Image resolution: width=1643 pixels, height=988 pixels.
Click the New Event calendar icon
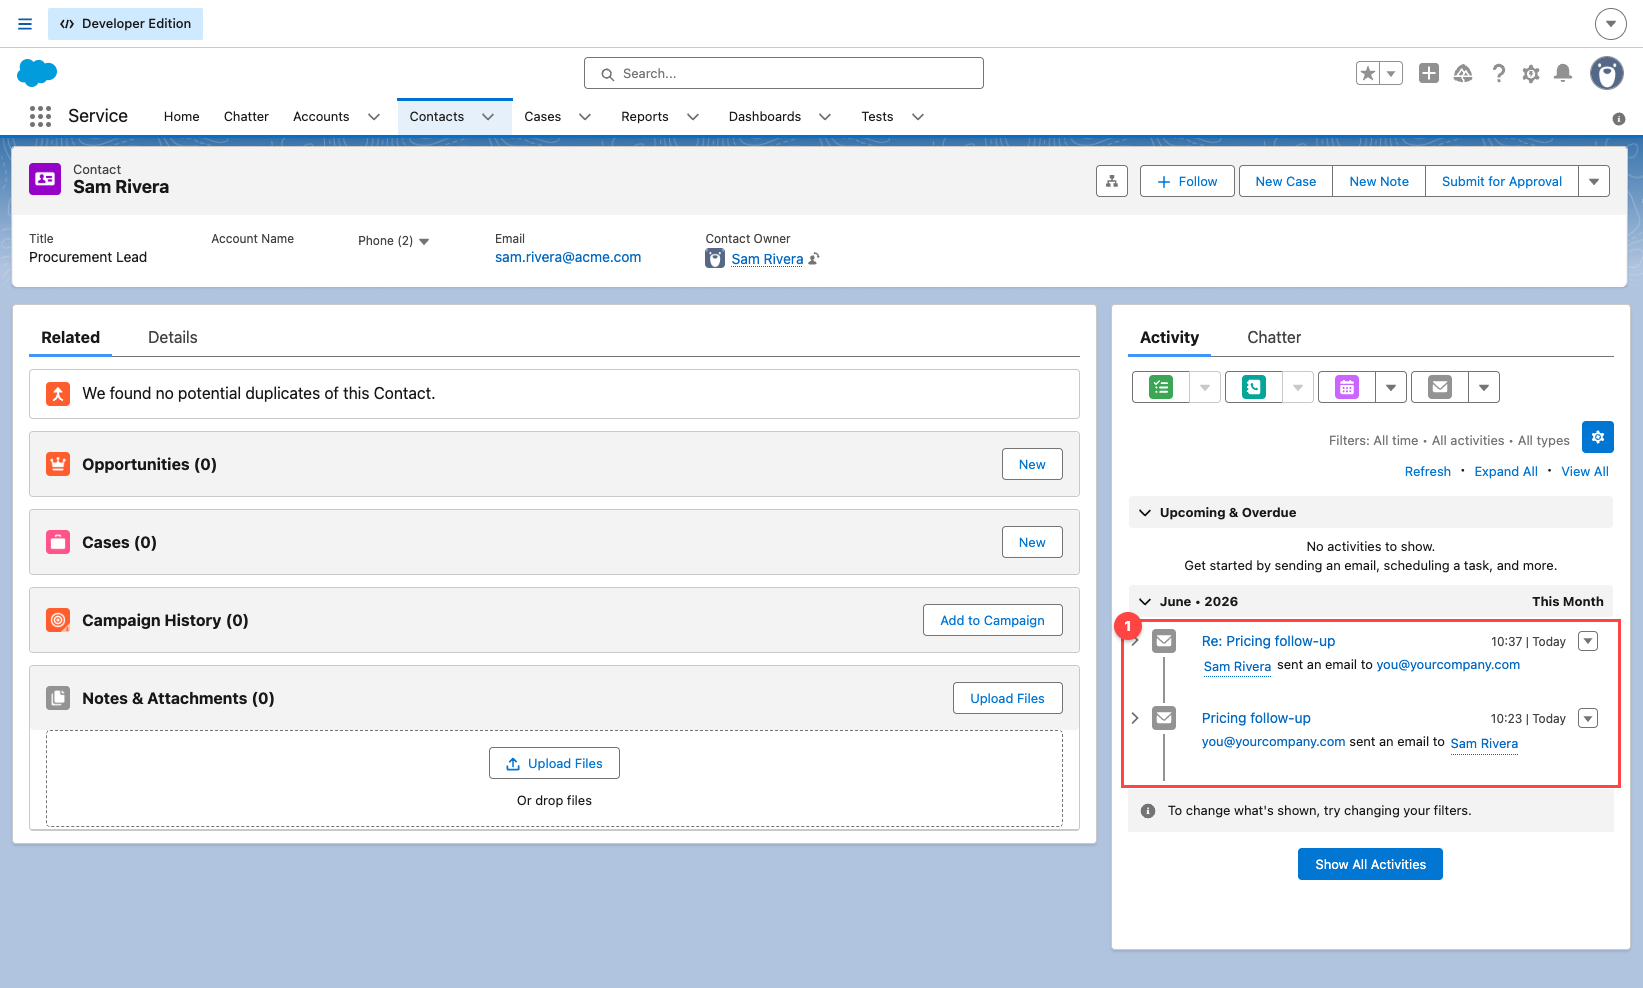tap(1347, 387)
